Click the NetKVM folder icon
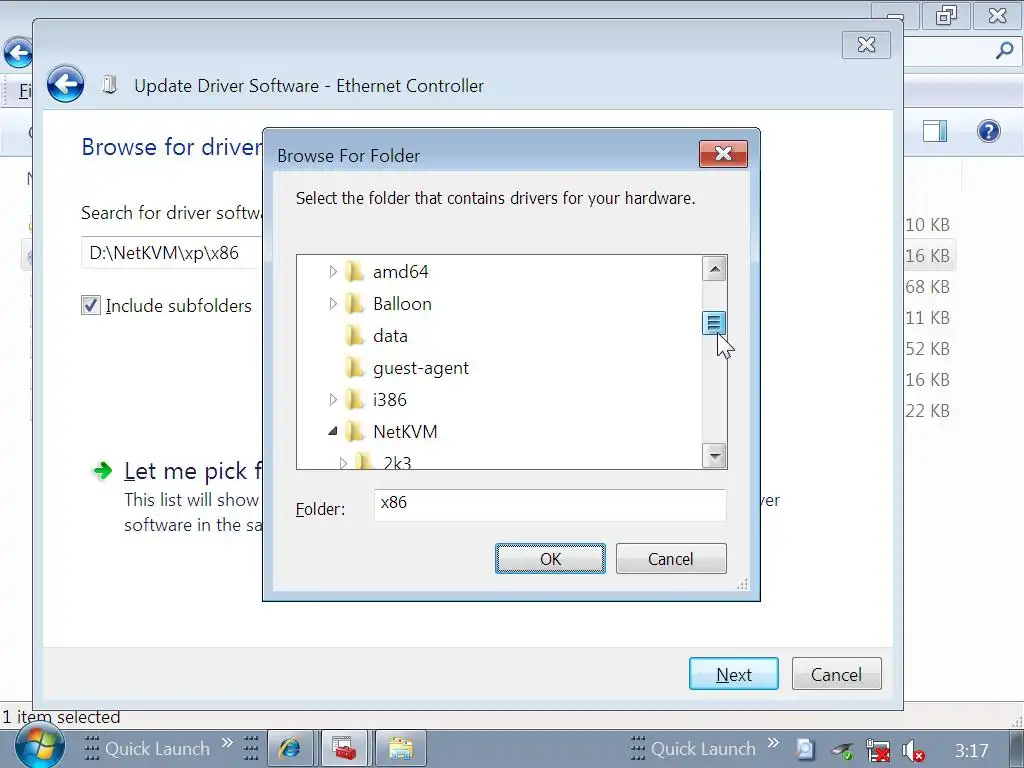The image size is (1024, 768). [x=354, y=432]
